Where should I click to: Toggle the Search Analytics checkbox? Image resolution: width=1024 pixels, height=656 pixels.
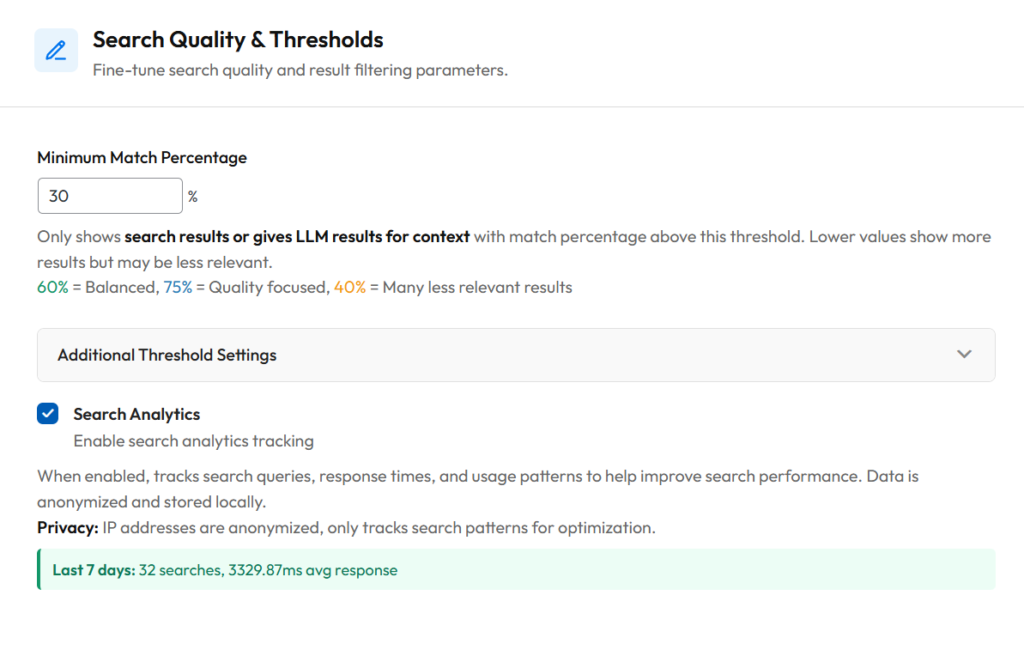(48, 414)
